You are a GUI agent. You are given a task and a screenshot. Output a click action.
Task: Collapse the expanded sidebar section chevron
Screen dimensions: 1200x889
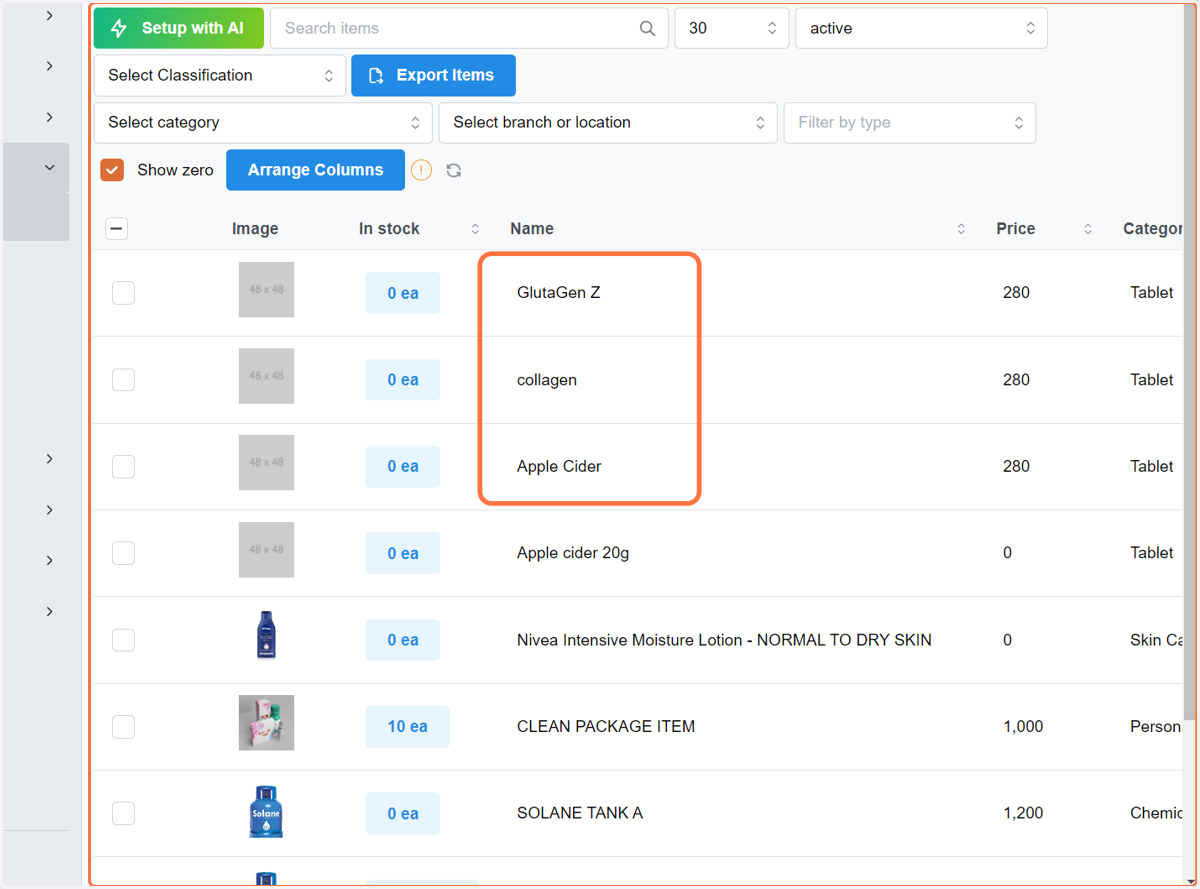tap(49, 168)
